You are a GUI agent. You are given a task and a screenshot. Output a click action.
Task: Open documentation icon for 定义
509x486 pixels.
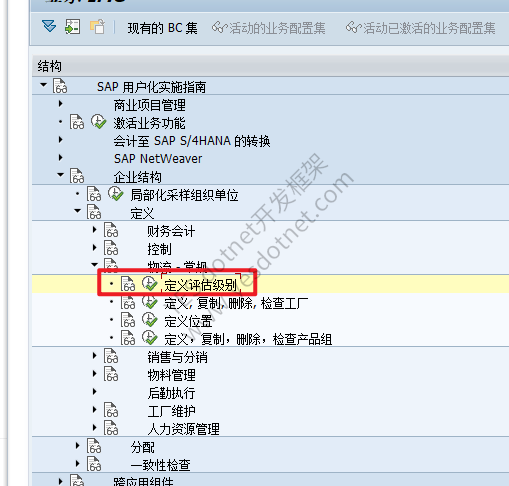point(94,212)
